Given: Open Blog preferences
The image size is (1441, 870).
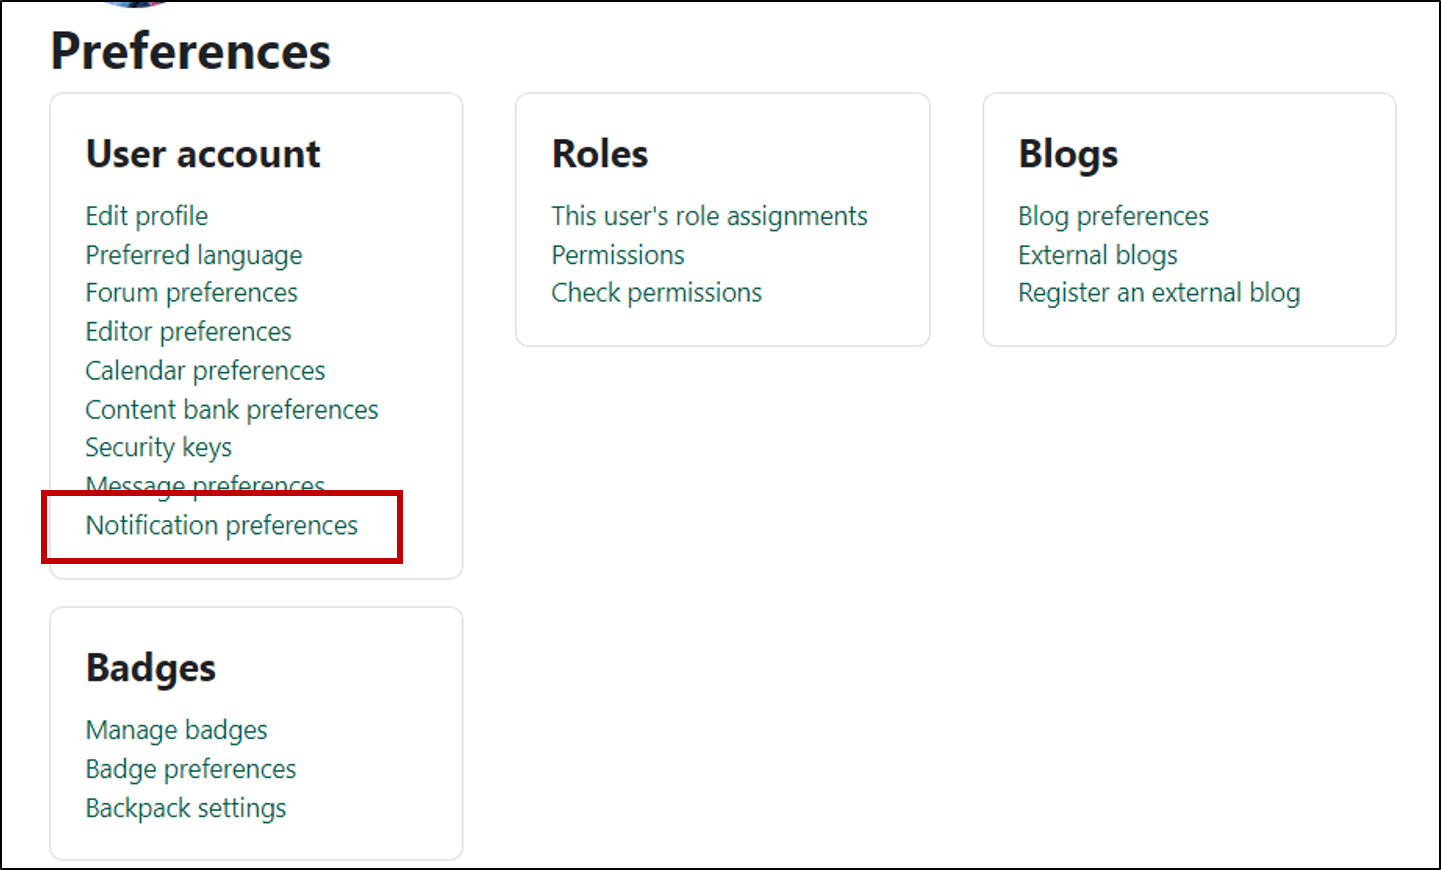Looking at the screenshot, I should pos(1113,215).
